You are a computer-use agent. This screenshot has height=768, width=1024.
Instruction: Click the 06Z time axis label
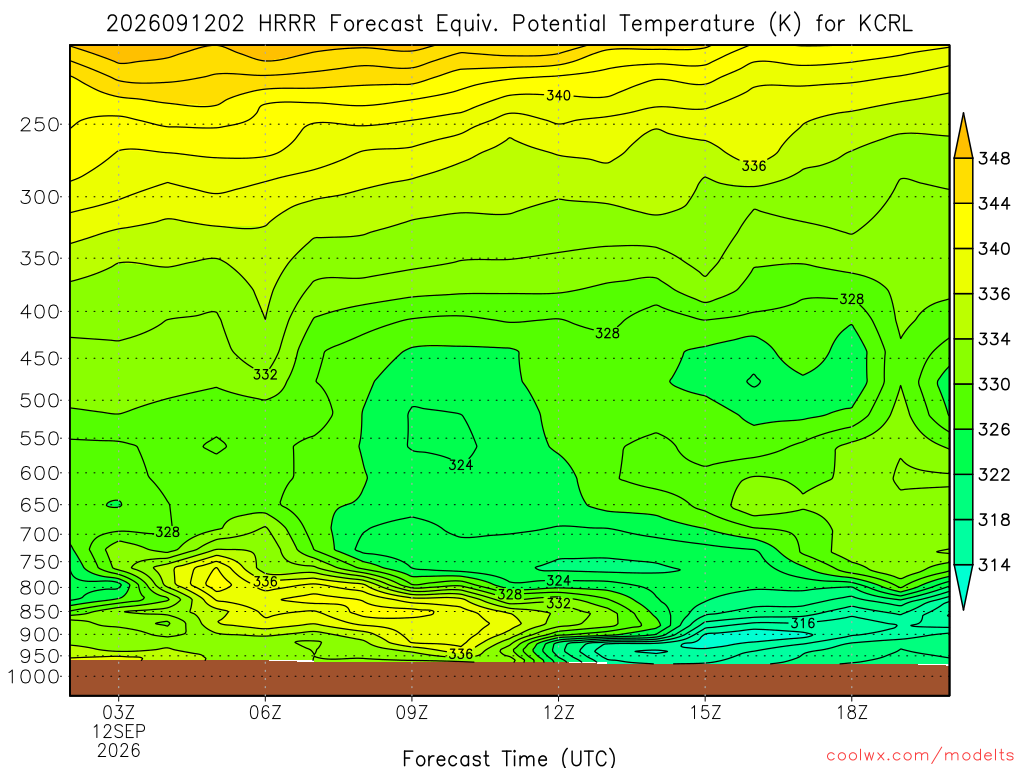(x=265, y=712)
